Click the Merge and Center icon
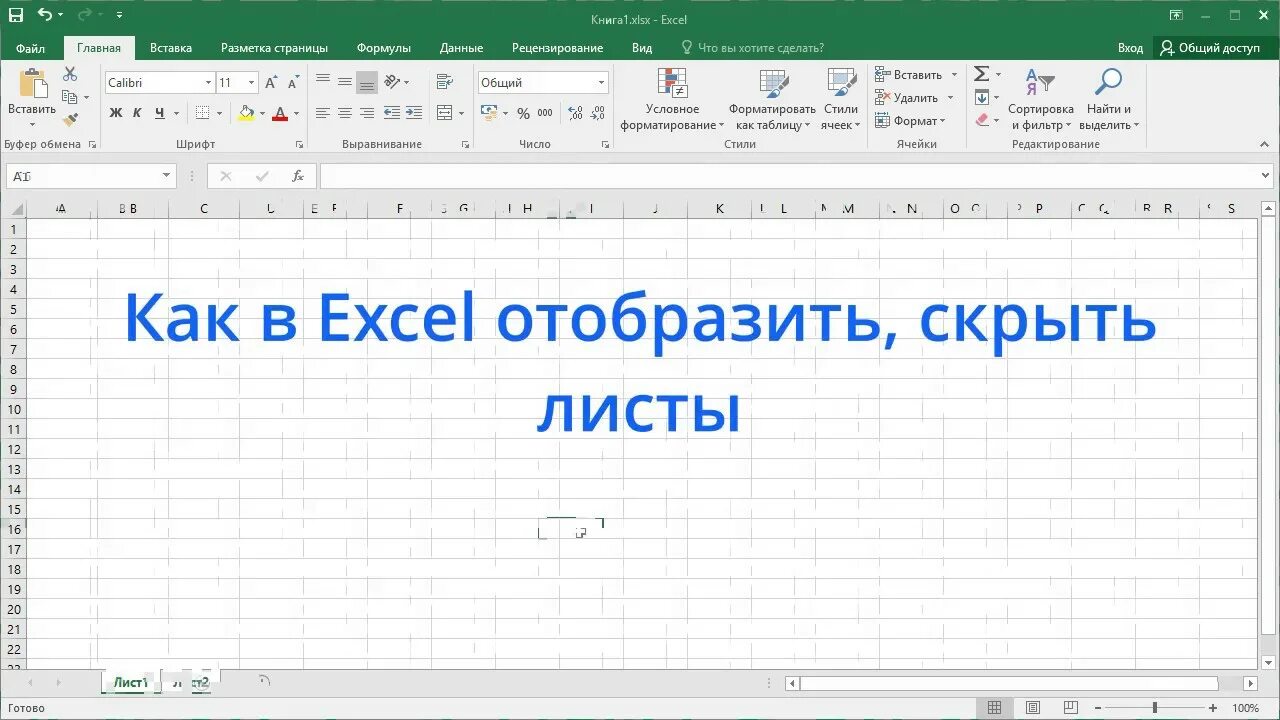The width and height of the screenshot is (1280, 720). [445, 113]
